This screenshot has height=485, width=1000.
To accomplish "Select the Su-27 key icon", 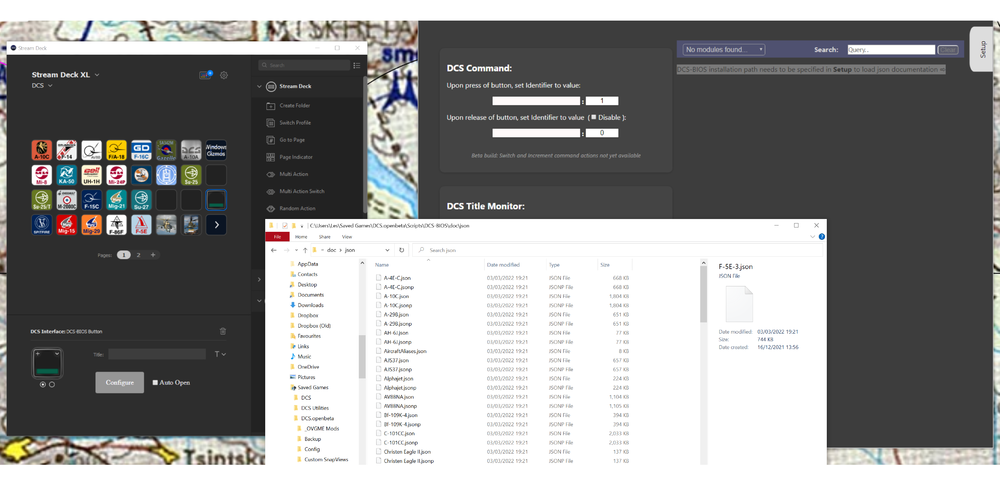I will [x=141, y=200].
